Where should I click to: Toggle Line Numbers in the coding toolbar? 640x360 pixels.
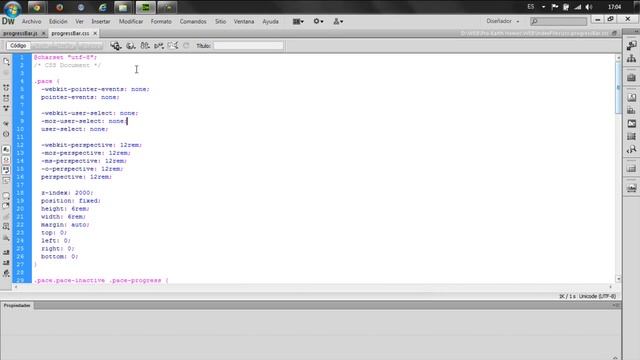(6, 150)
